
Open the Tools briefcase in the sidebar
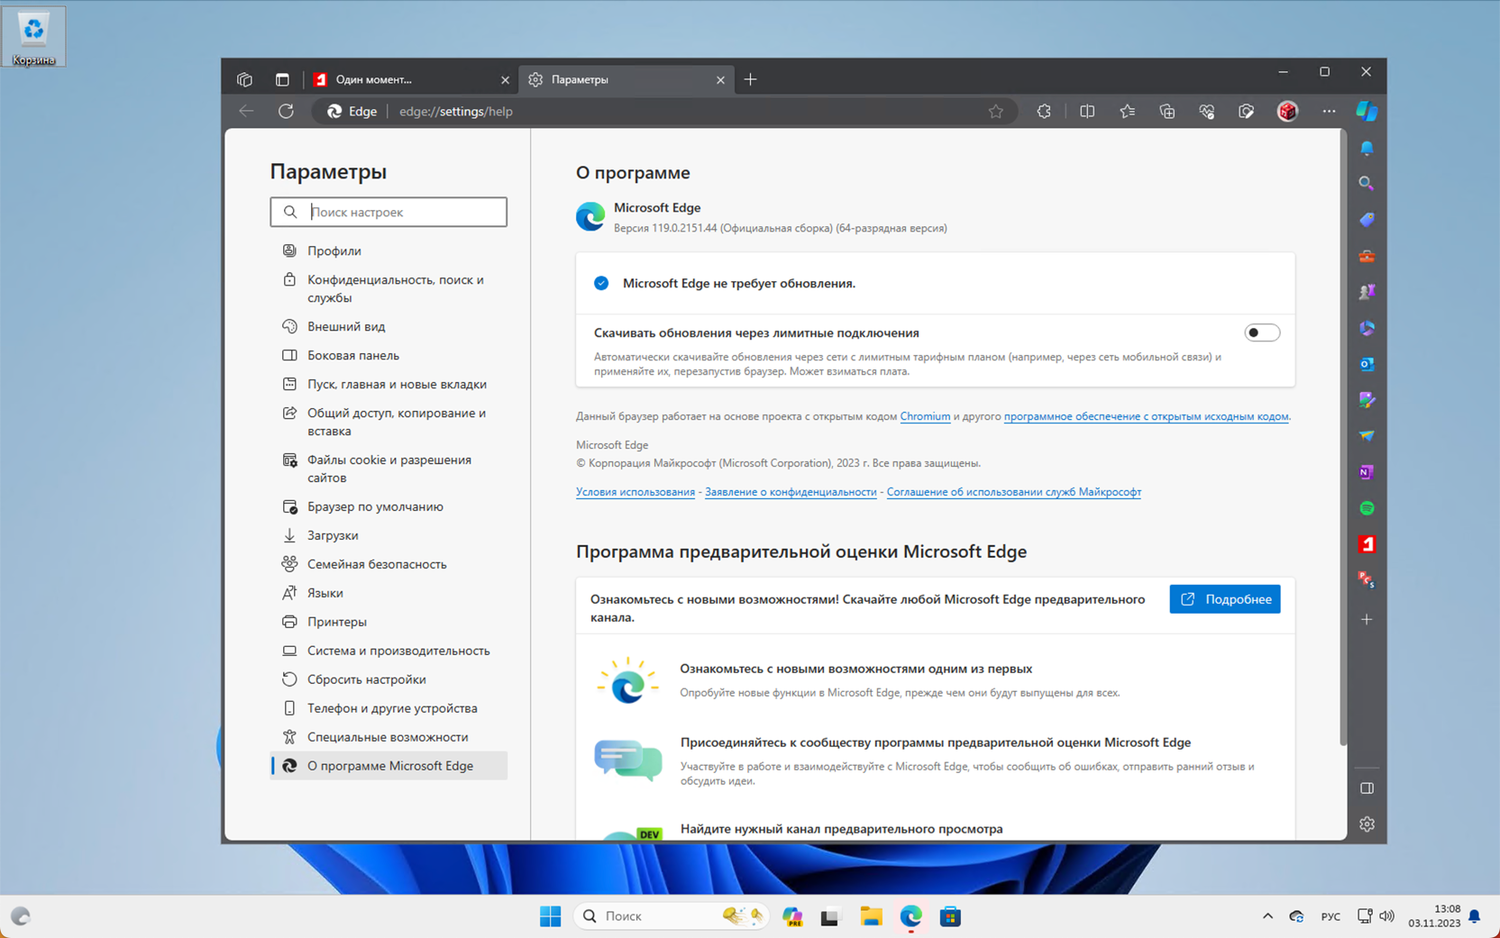pyautogui.click(x=1367, y=256)
